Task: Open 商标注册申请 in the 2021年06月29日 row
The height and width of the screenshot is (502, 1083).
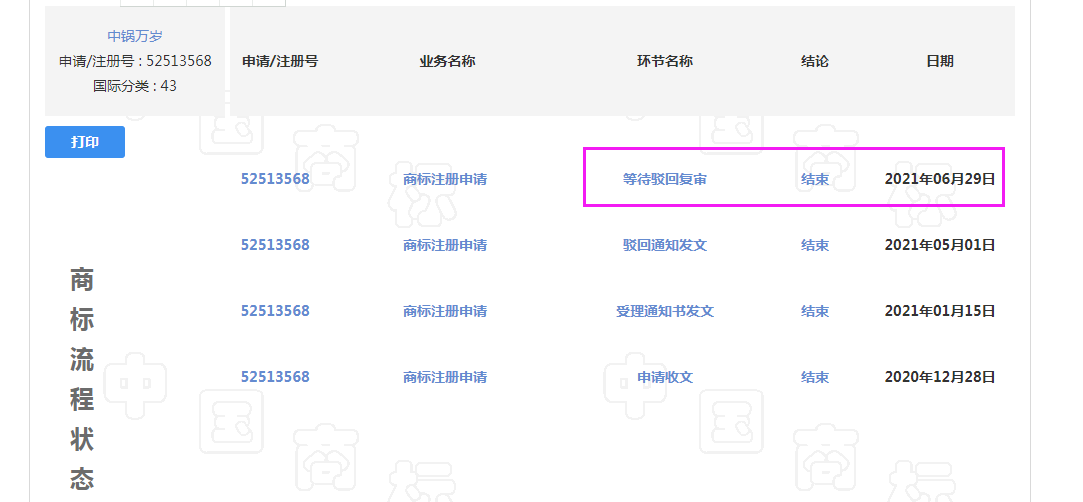Action: coord(445,180)
